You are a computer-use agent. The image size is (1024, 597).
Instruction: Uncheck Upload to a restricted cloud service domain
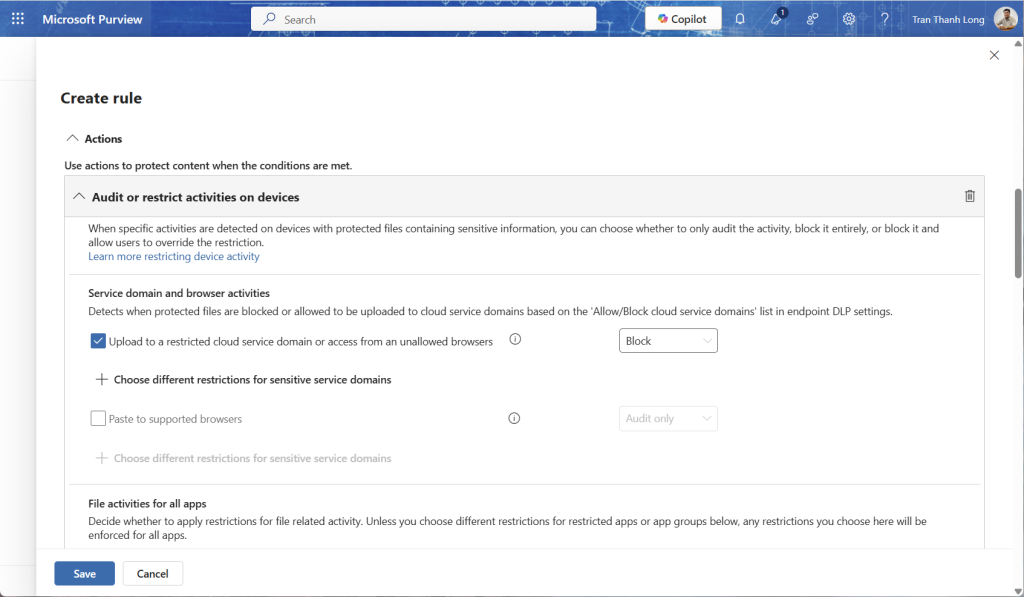pyautogui.click(x=98, y=341)
